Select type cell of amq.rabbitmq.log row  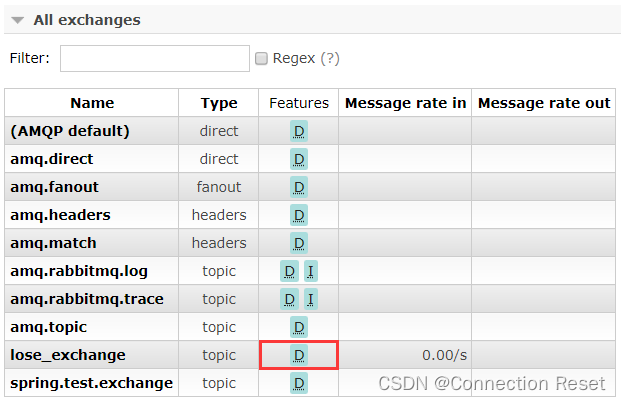click(219, 271)
